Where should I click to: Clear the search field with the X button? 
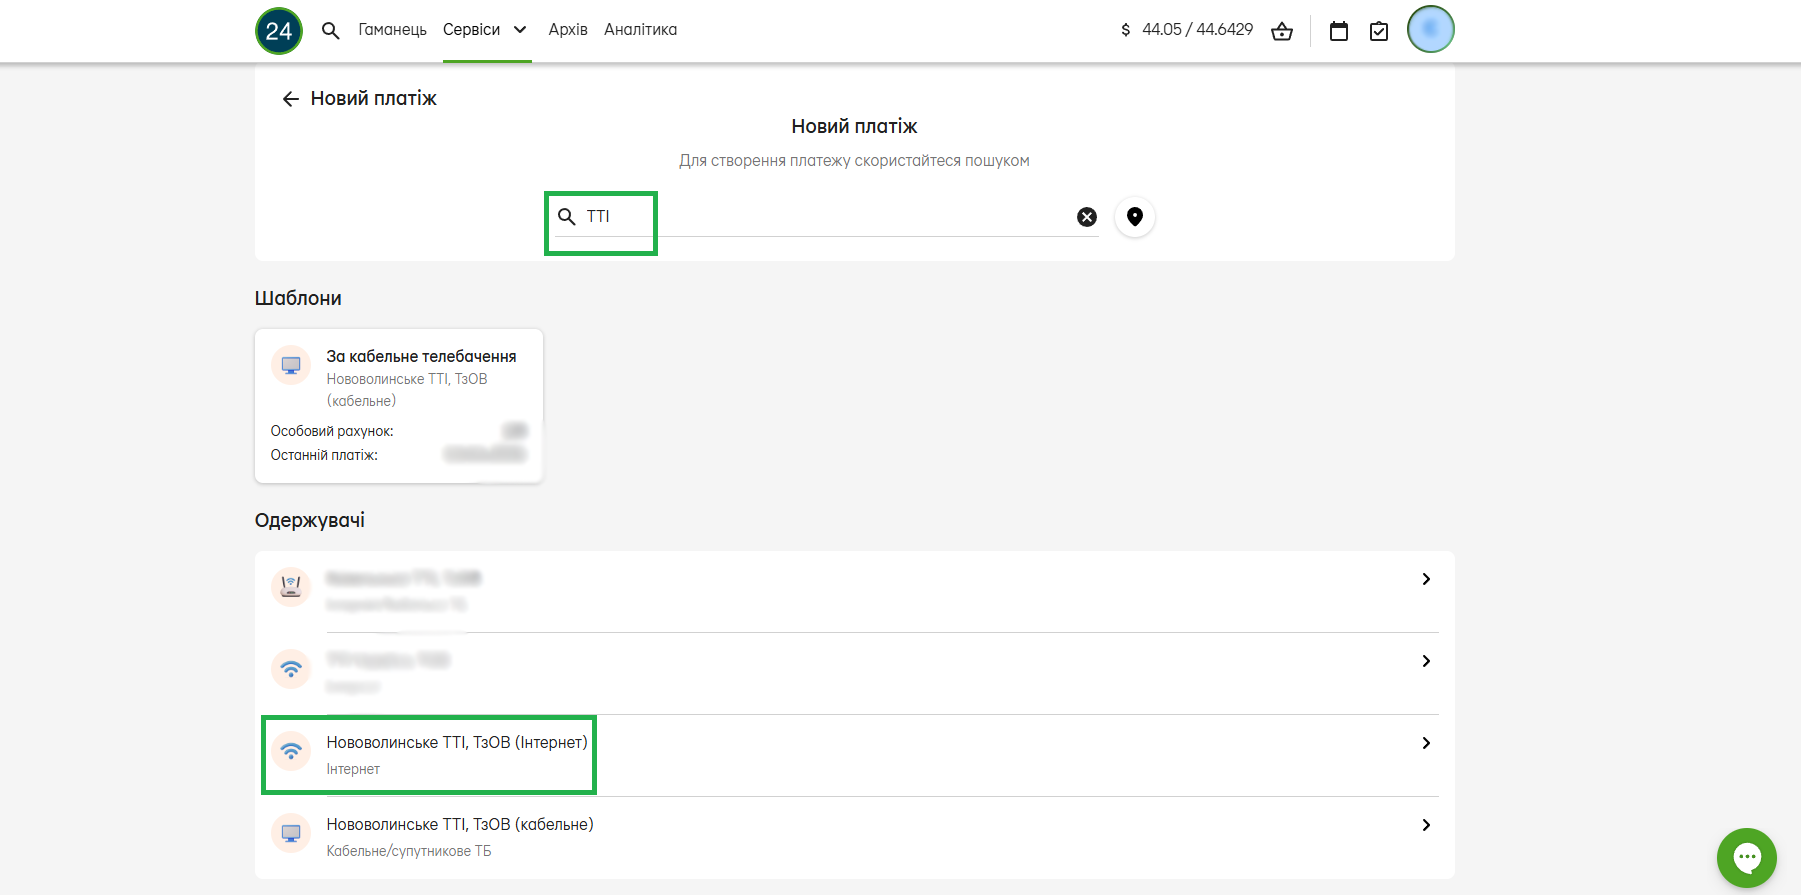pos(1087,217)
